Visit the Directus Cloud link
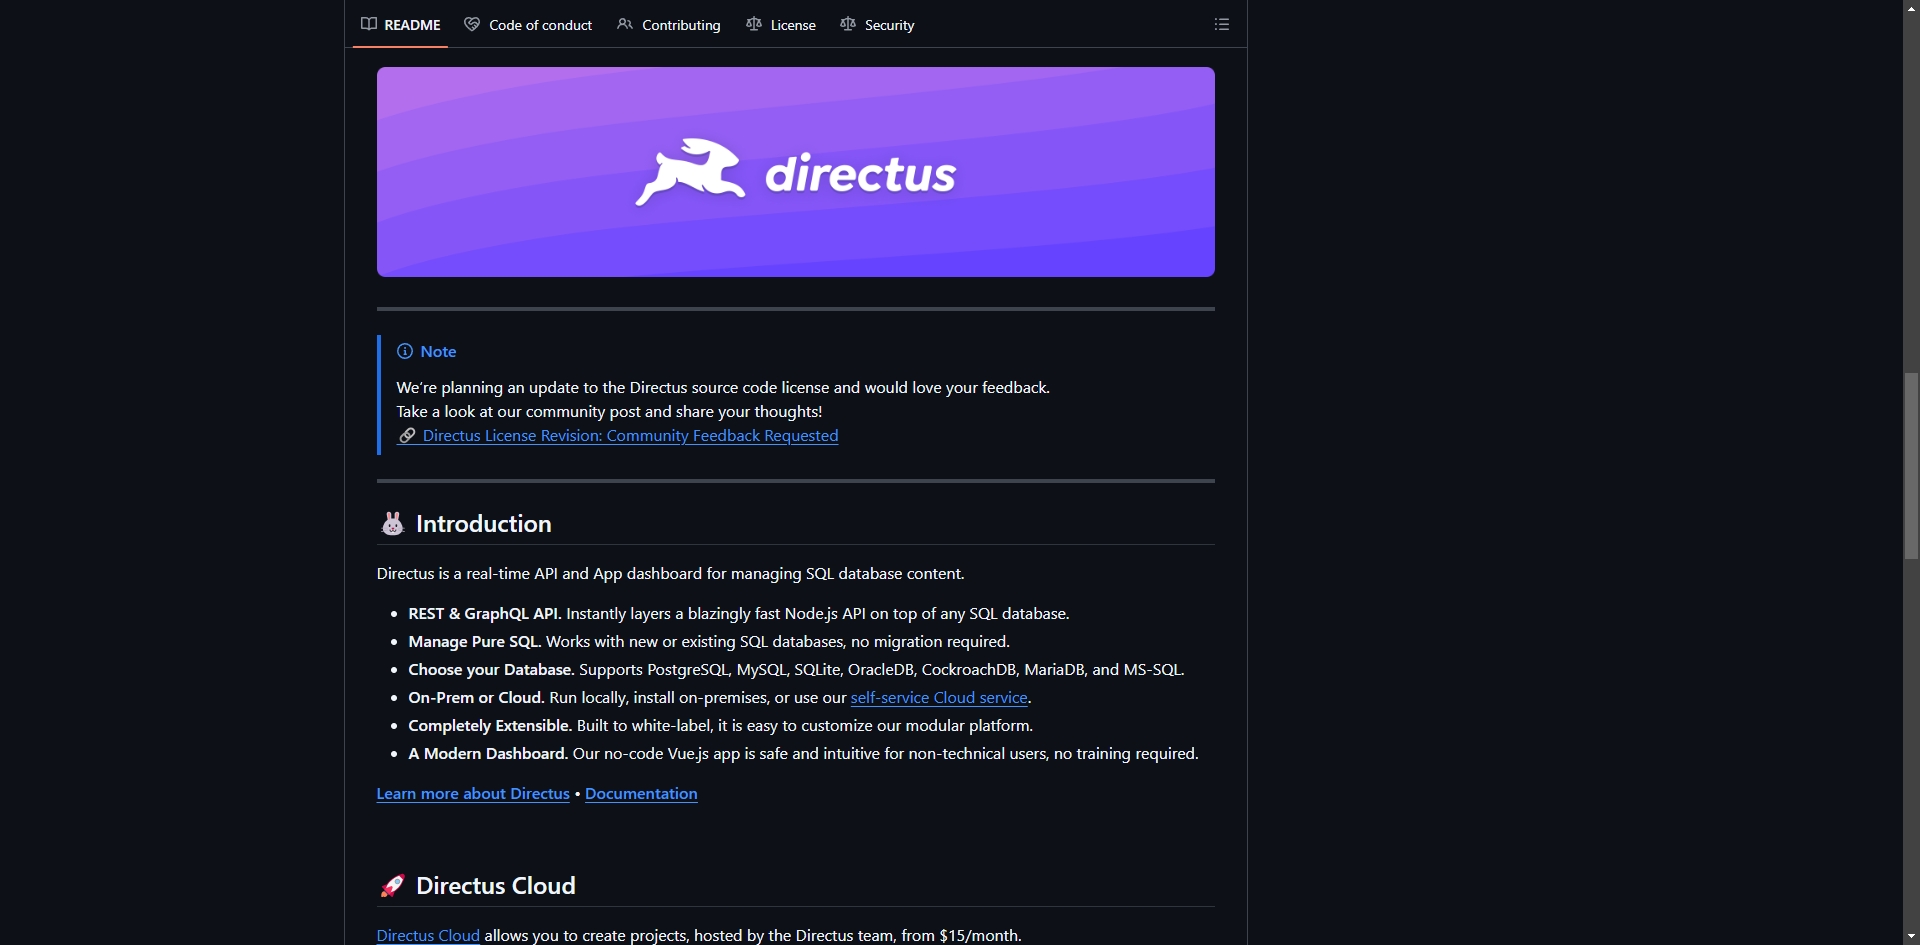 pyautogui.click(x=428, y=936)
